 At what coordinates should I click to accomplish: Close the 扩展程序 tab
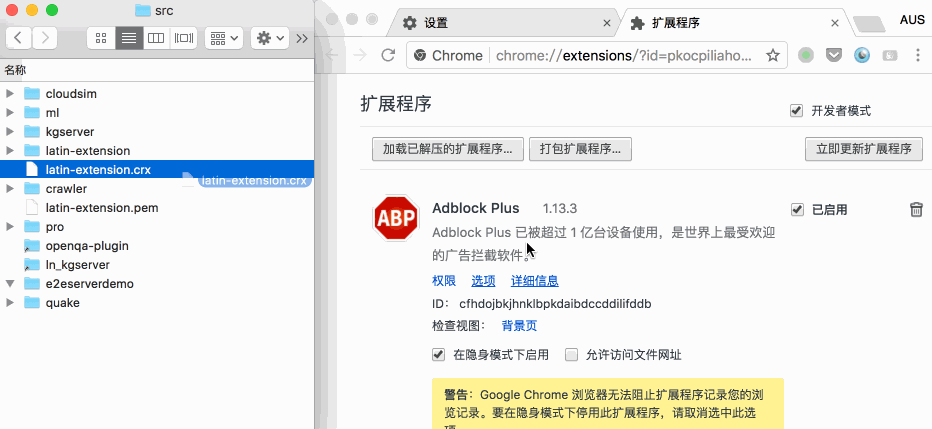(835, 23)
